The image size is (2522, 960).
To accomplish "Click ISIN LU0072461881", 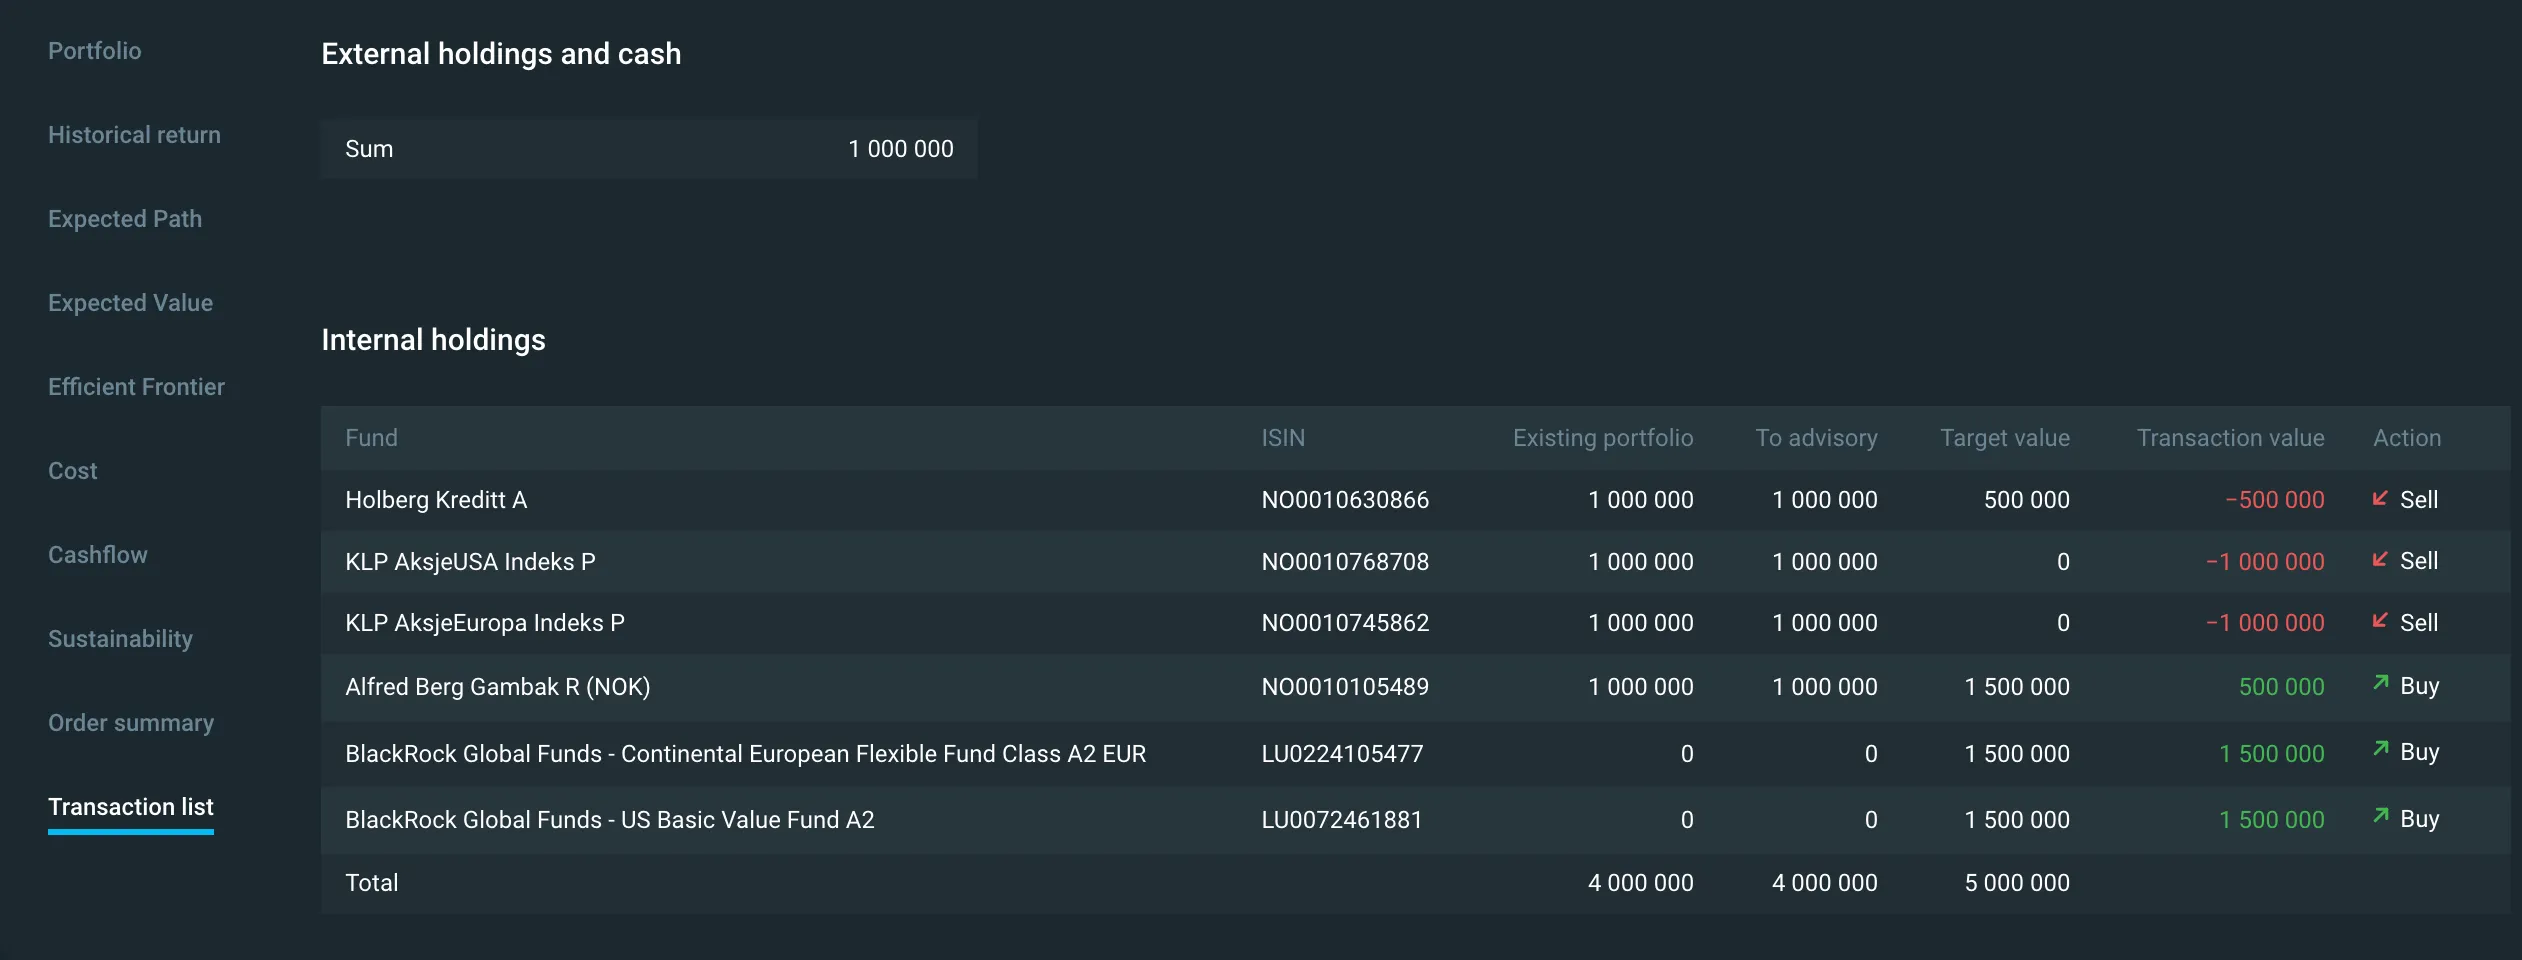I will 1342,820.
